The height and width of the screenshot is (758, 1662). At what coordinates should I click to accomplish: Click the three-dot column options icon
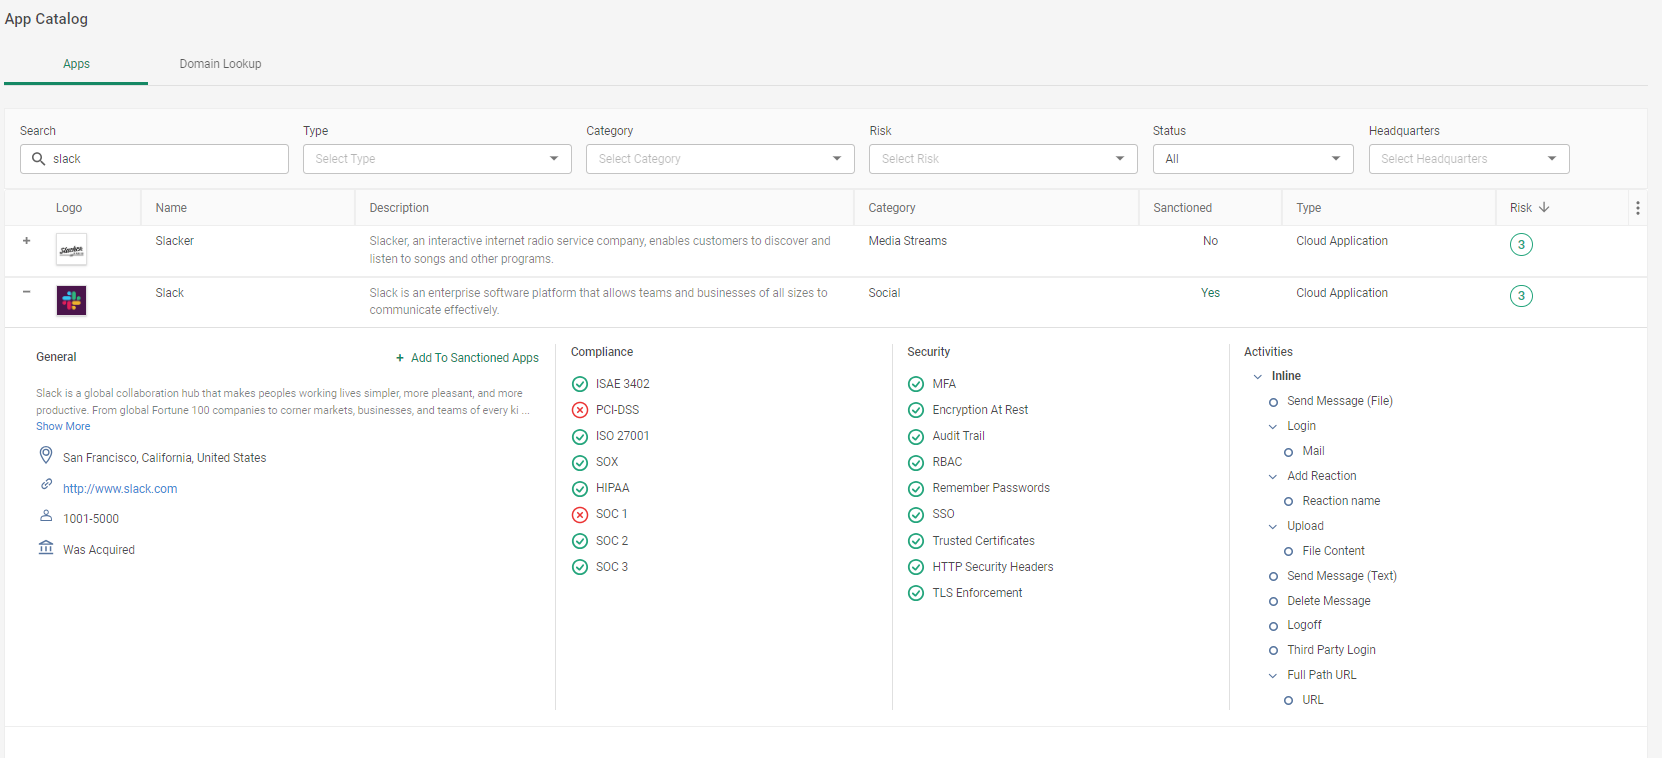pyautogui.click(x=1637, y=208)
